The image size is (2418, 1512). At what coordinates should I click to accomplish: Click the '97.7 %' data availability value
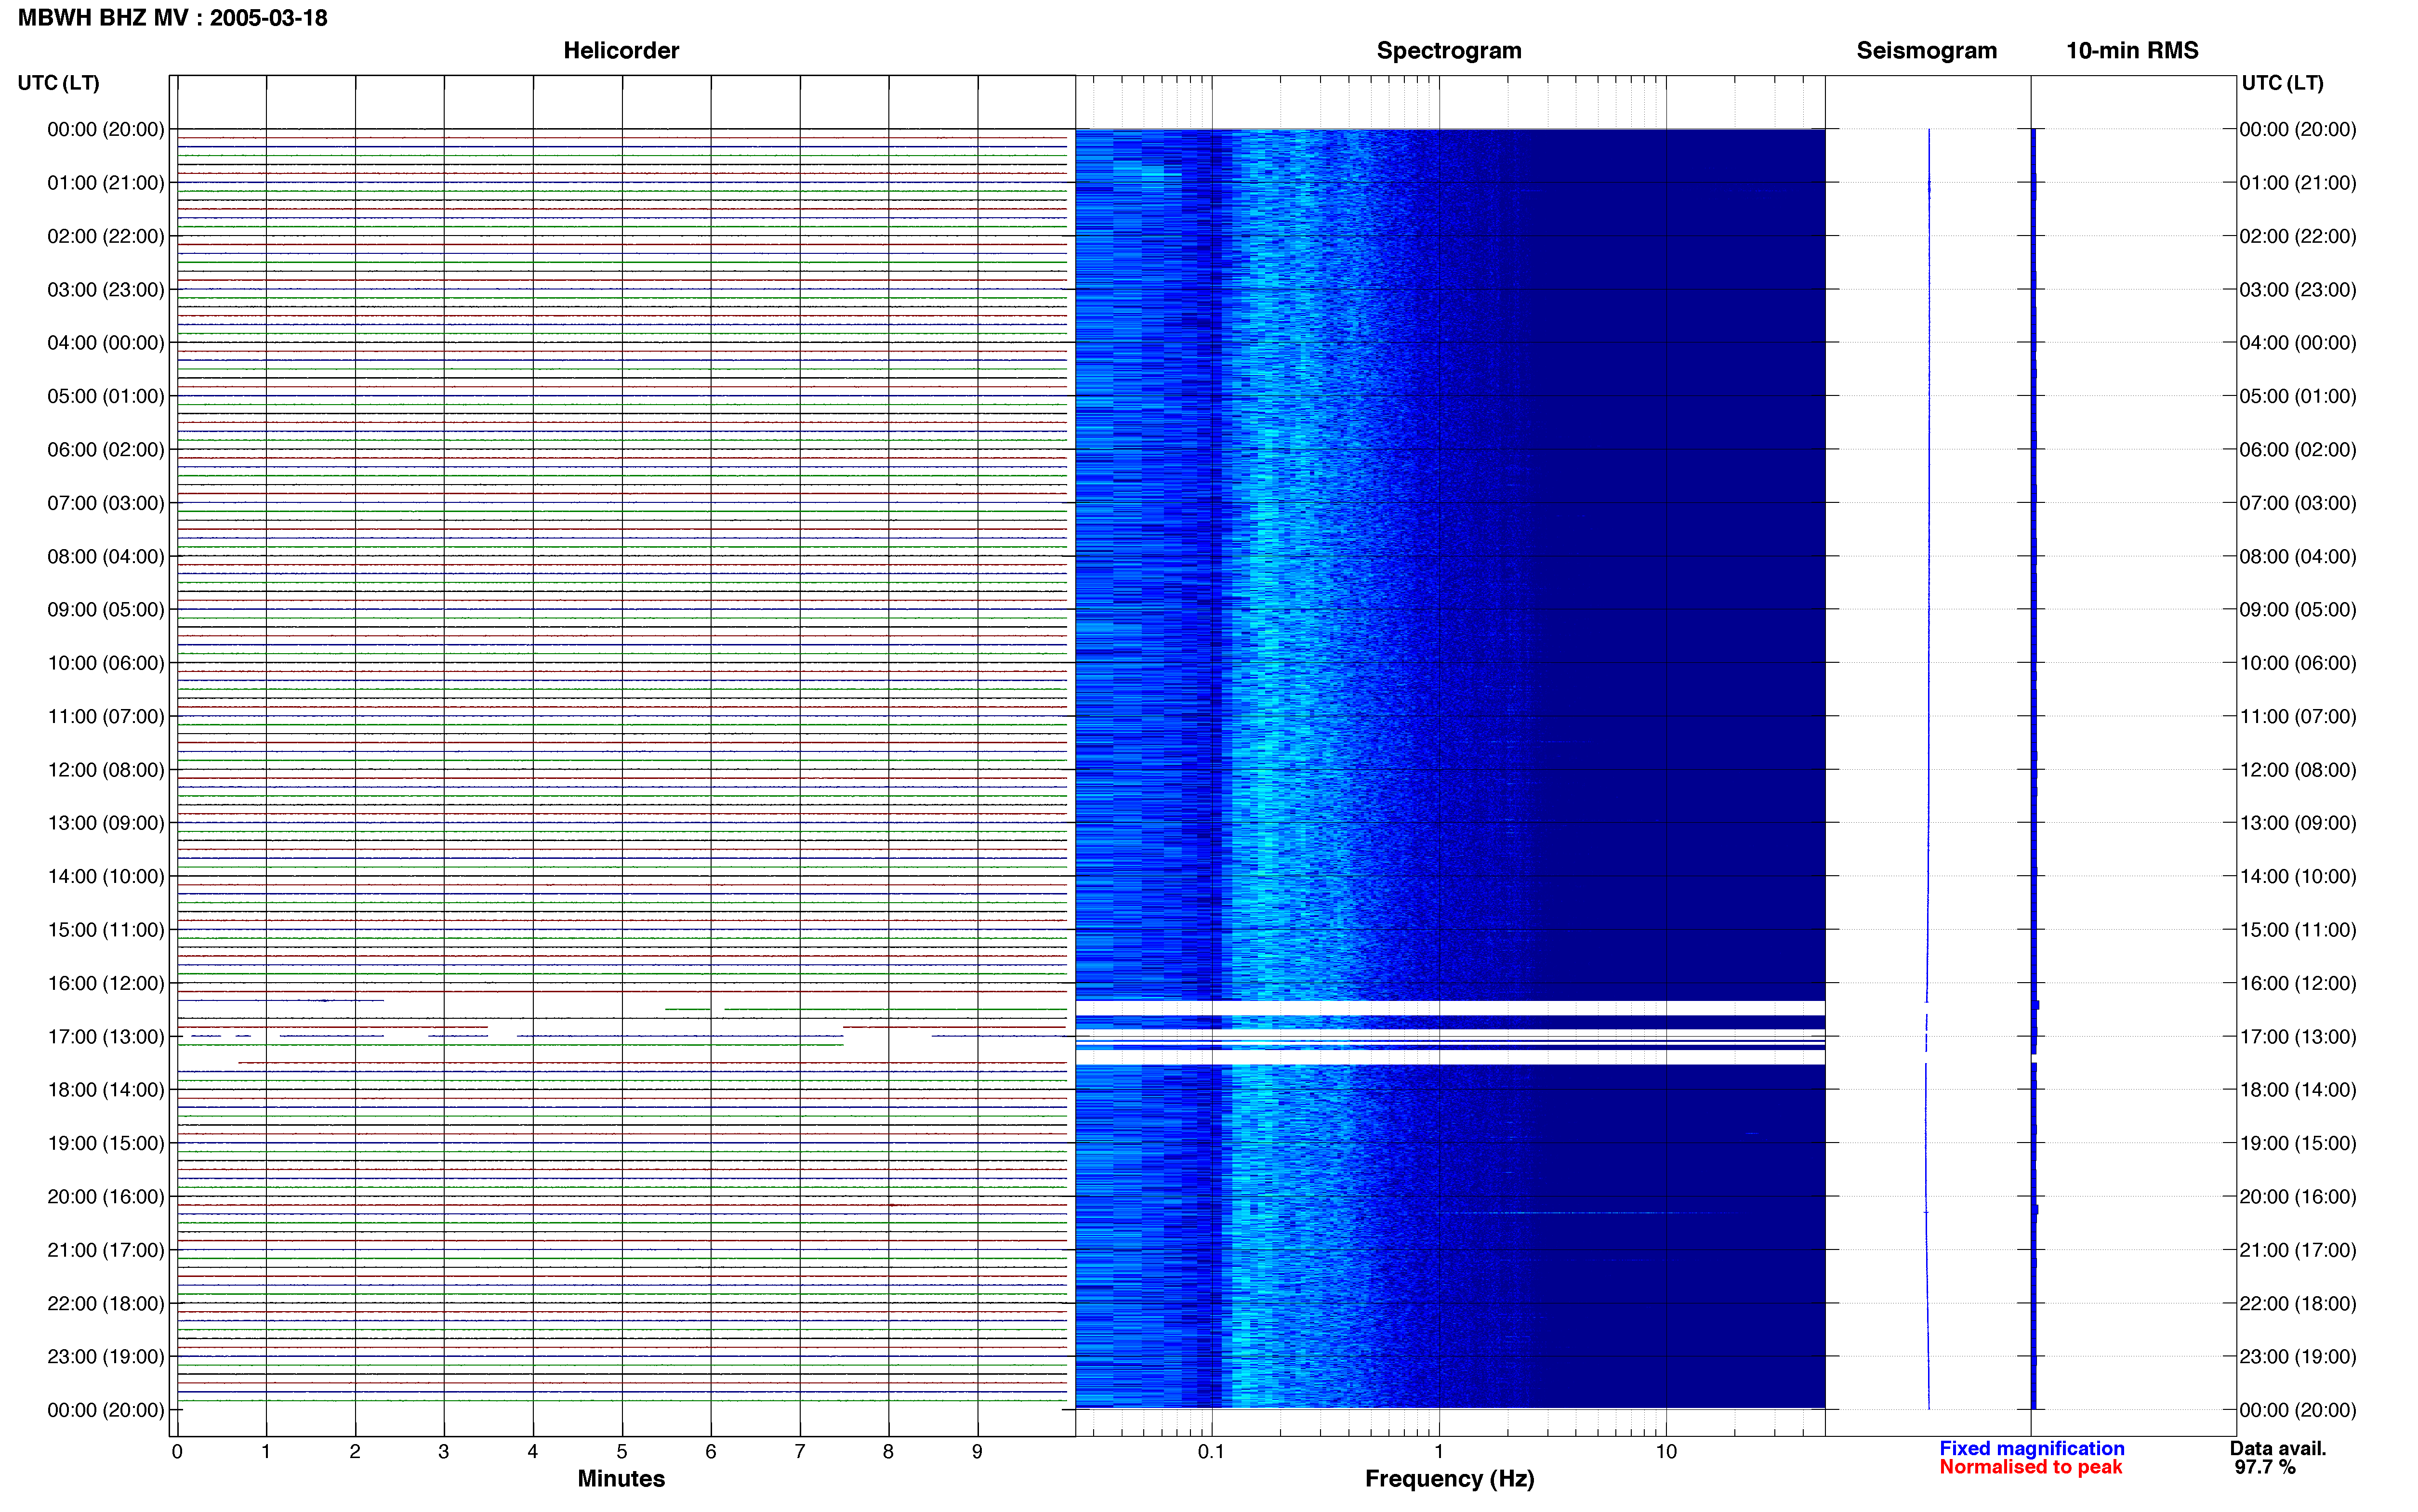coord(2265,1468)
